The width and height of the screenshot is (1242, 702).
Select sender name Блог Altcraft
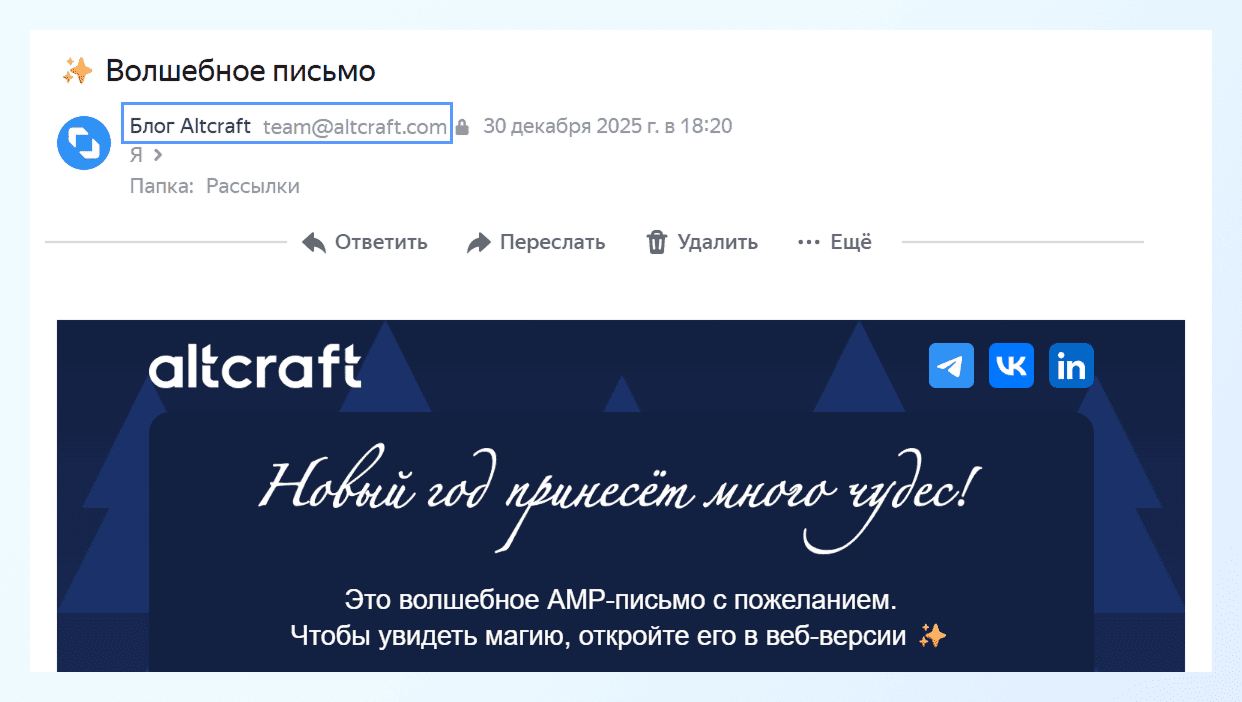[x=189, y=126]
